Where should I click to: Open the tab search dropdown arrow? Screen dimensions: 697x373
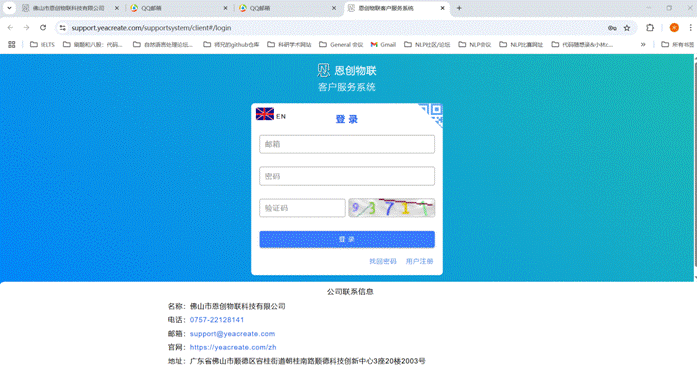(x=9, y=8)
